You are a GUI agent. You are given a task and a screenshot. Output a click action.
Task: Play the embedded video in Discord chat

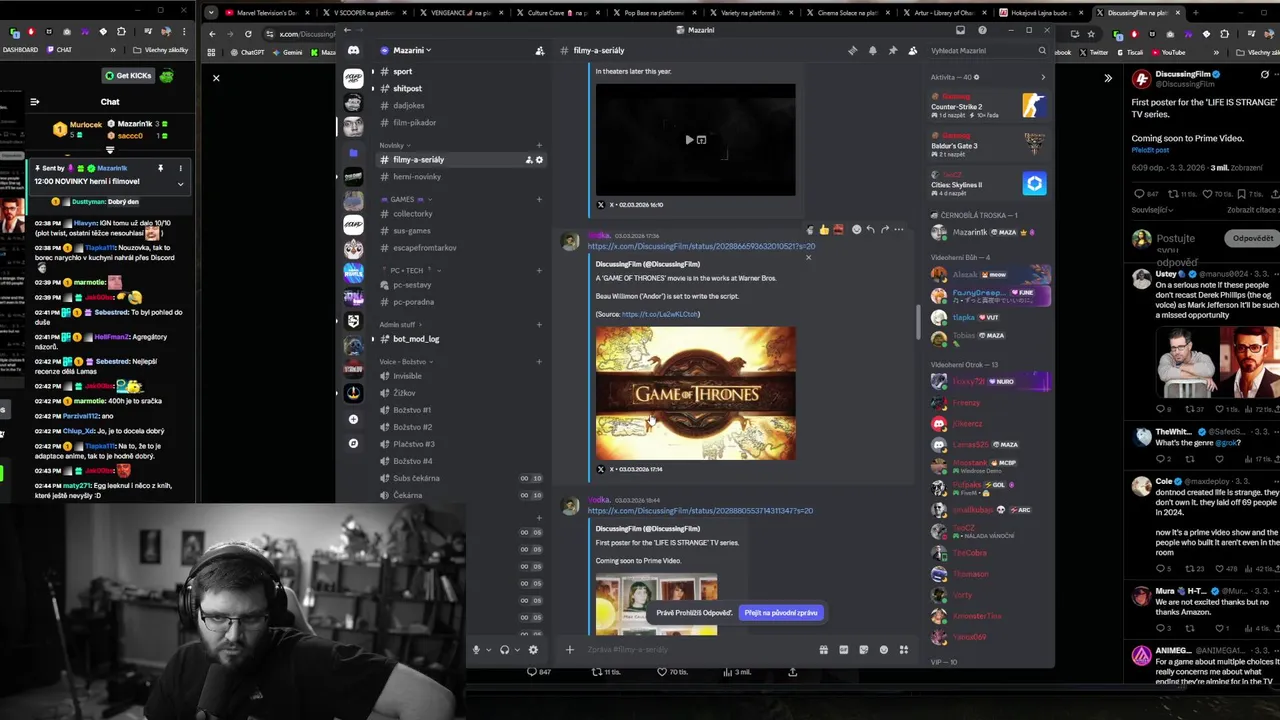coord(688,140)
